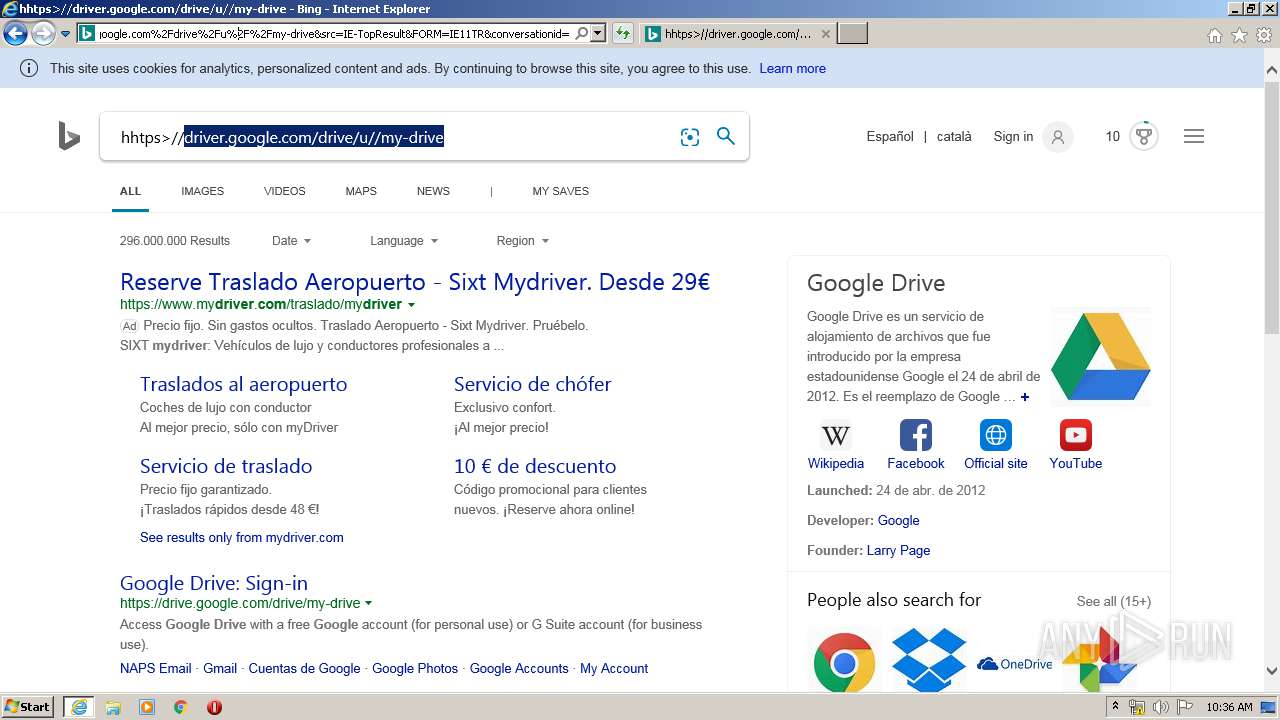Open the Google Photos sublink
The width and height of the screenshot is (1280, 720).
pos(415,668)
